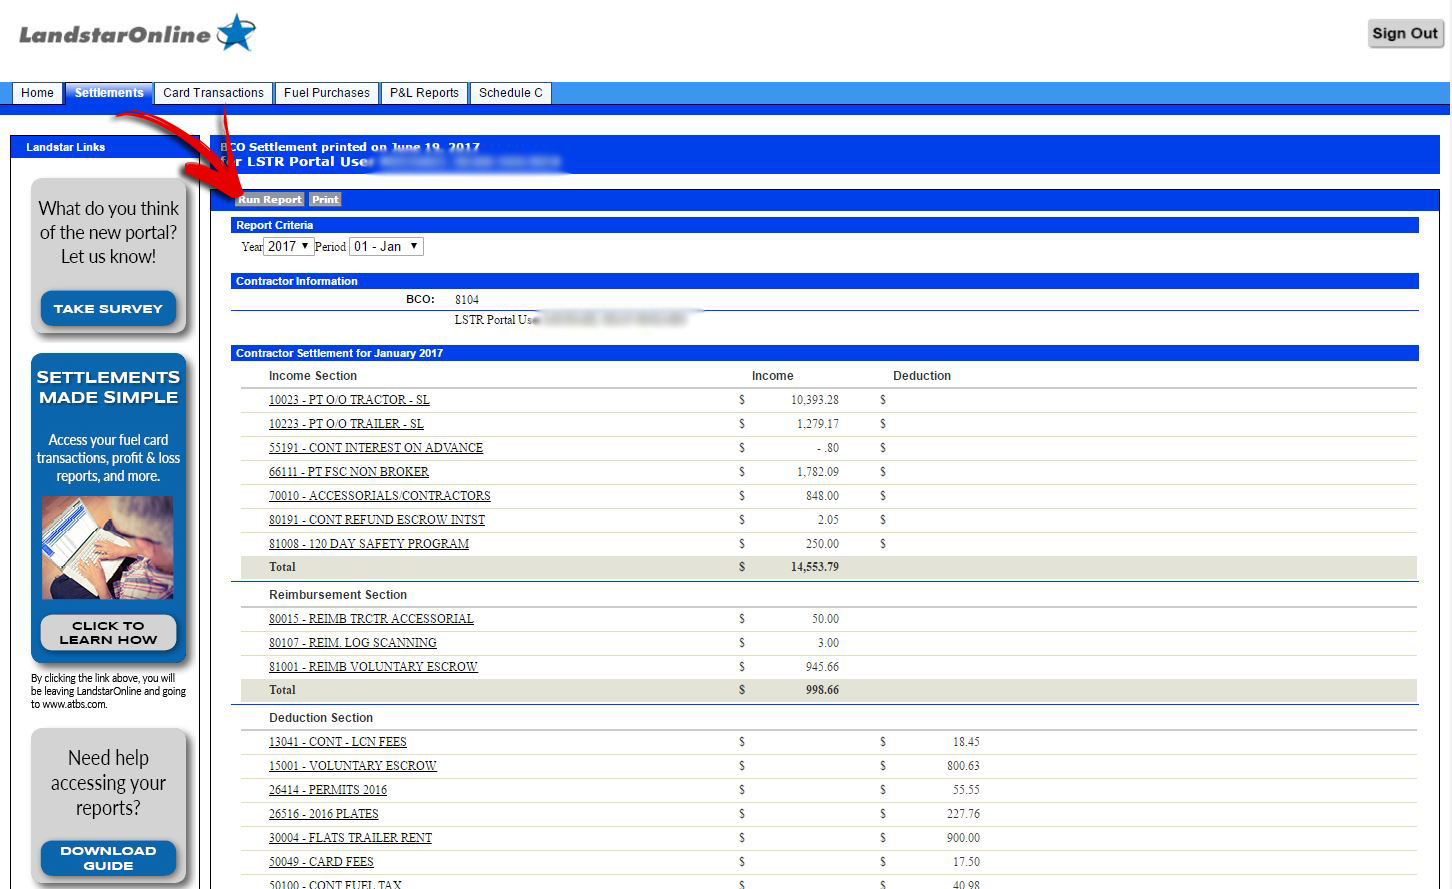Click the Landstar Links sidebar header

point(104,147)
